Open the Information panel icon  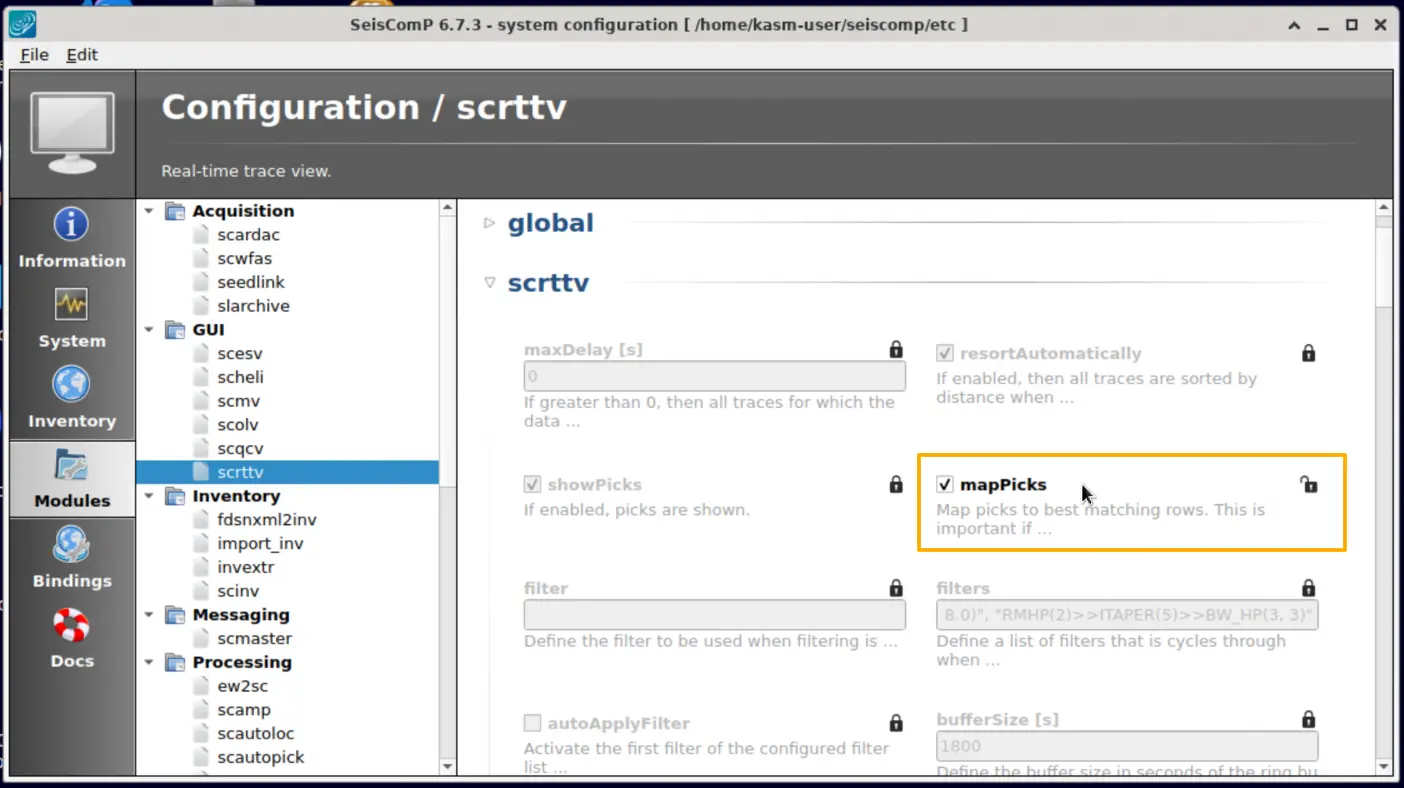tap(71, 225)
